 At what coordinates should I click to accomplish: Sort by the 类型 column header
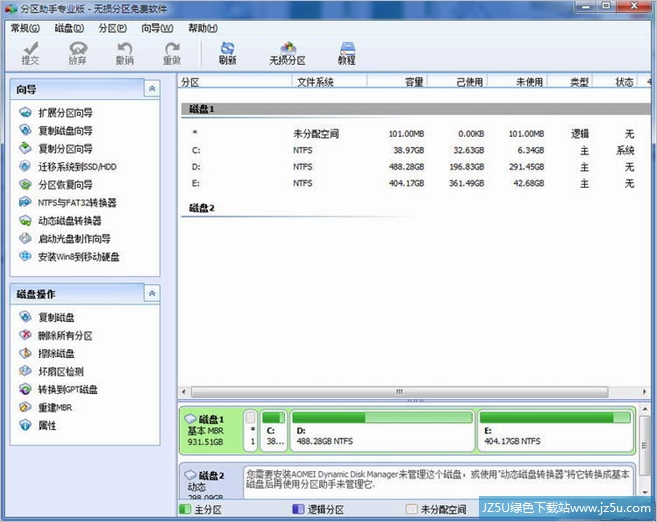(x=570, y=82)
